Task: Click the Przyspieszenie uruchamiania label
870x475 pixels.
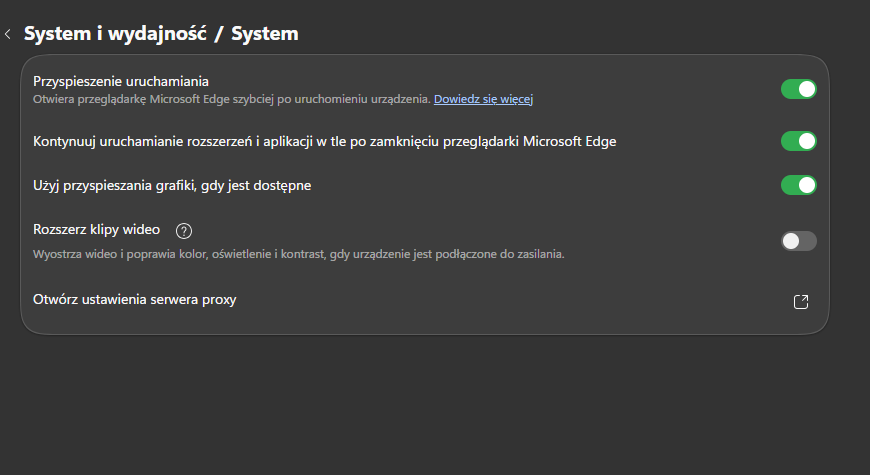Action: [121, 82]
